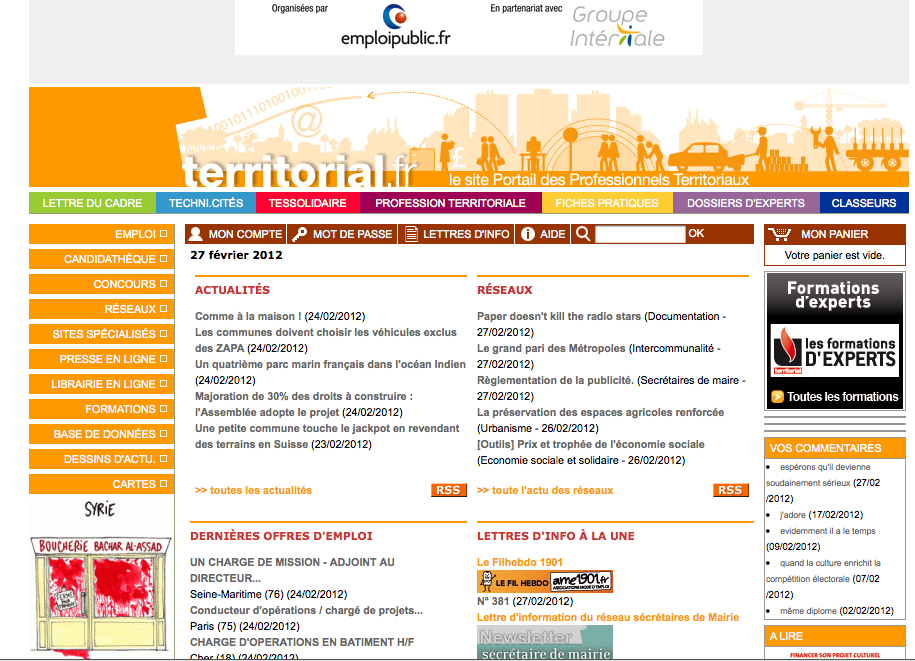Open the Formations d'experts advertisement

[x=834, y=341]
